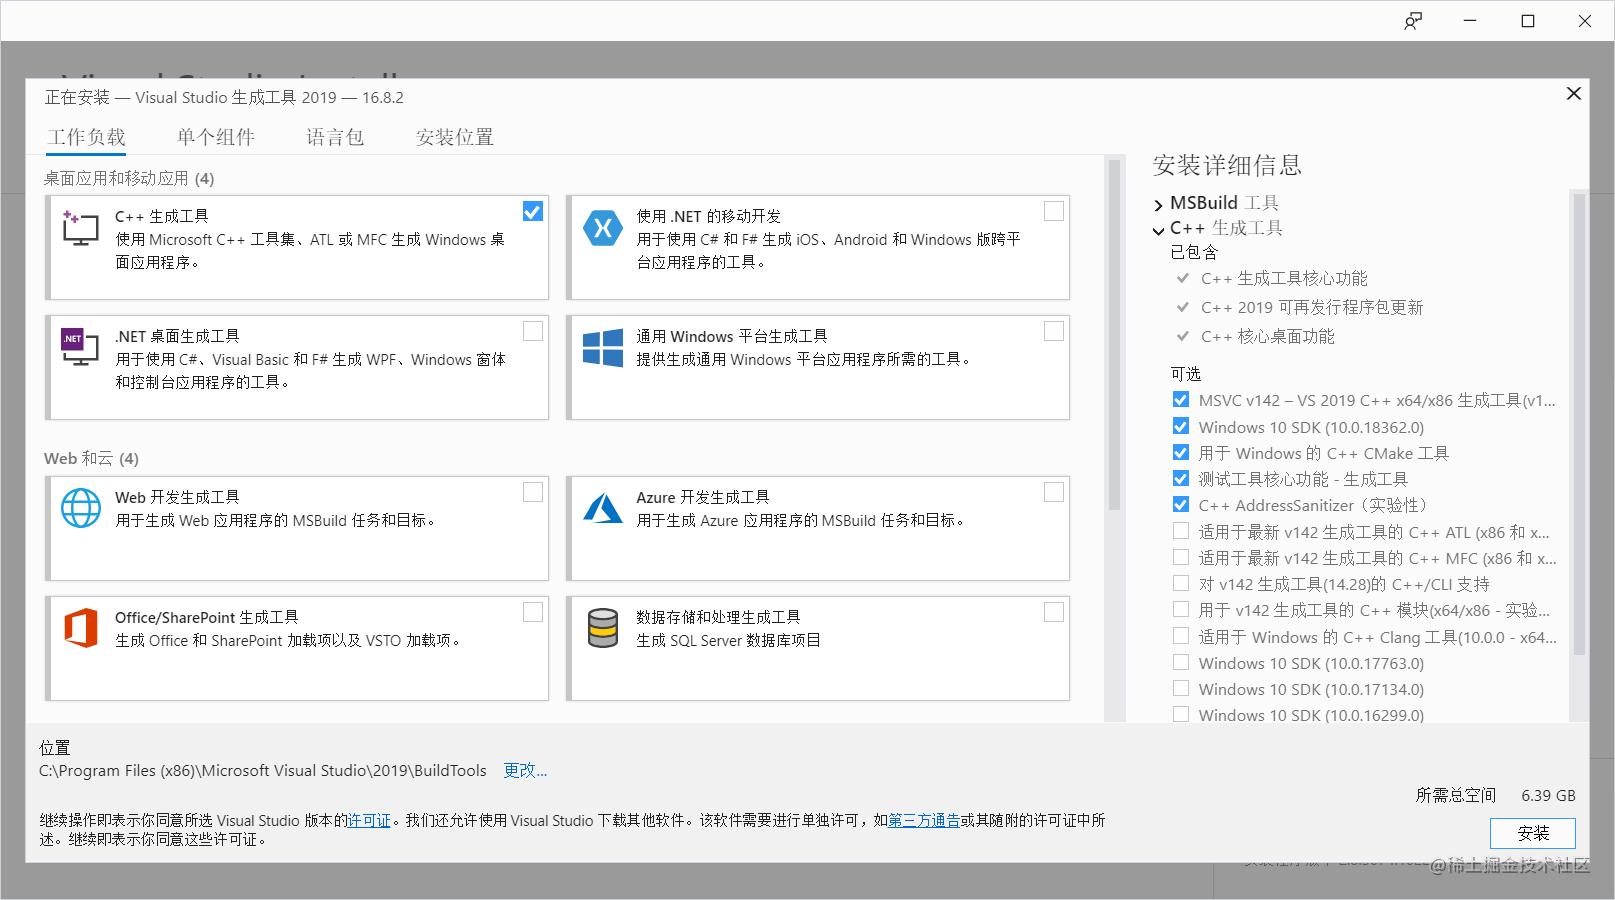Image resolution: width=1615 pixels, height=900 pixels.
Task: Check the Azure 开发生成工具 workload
Action: coord(1054,492)
